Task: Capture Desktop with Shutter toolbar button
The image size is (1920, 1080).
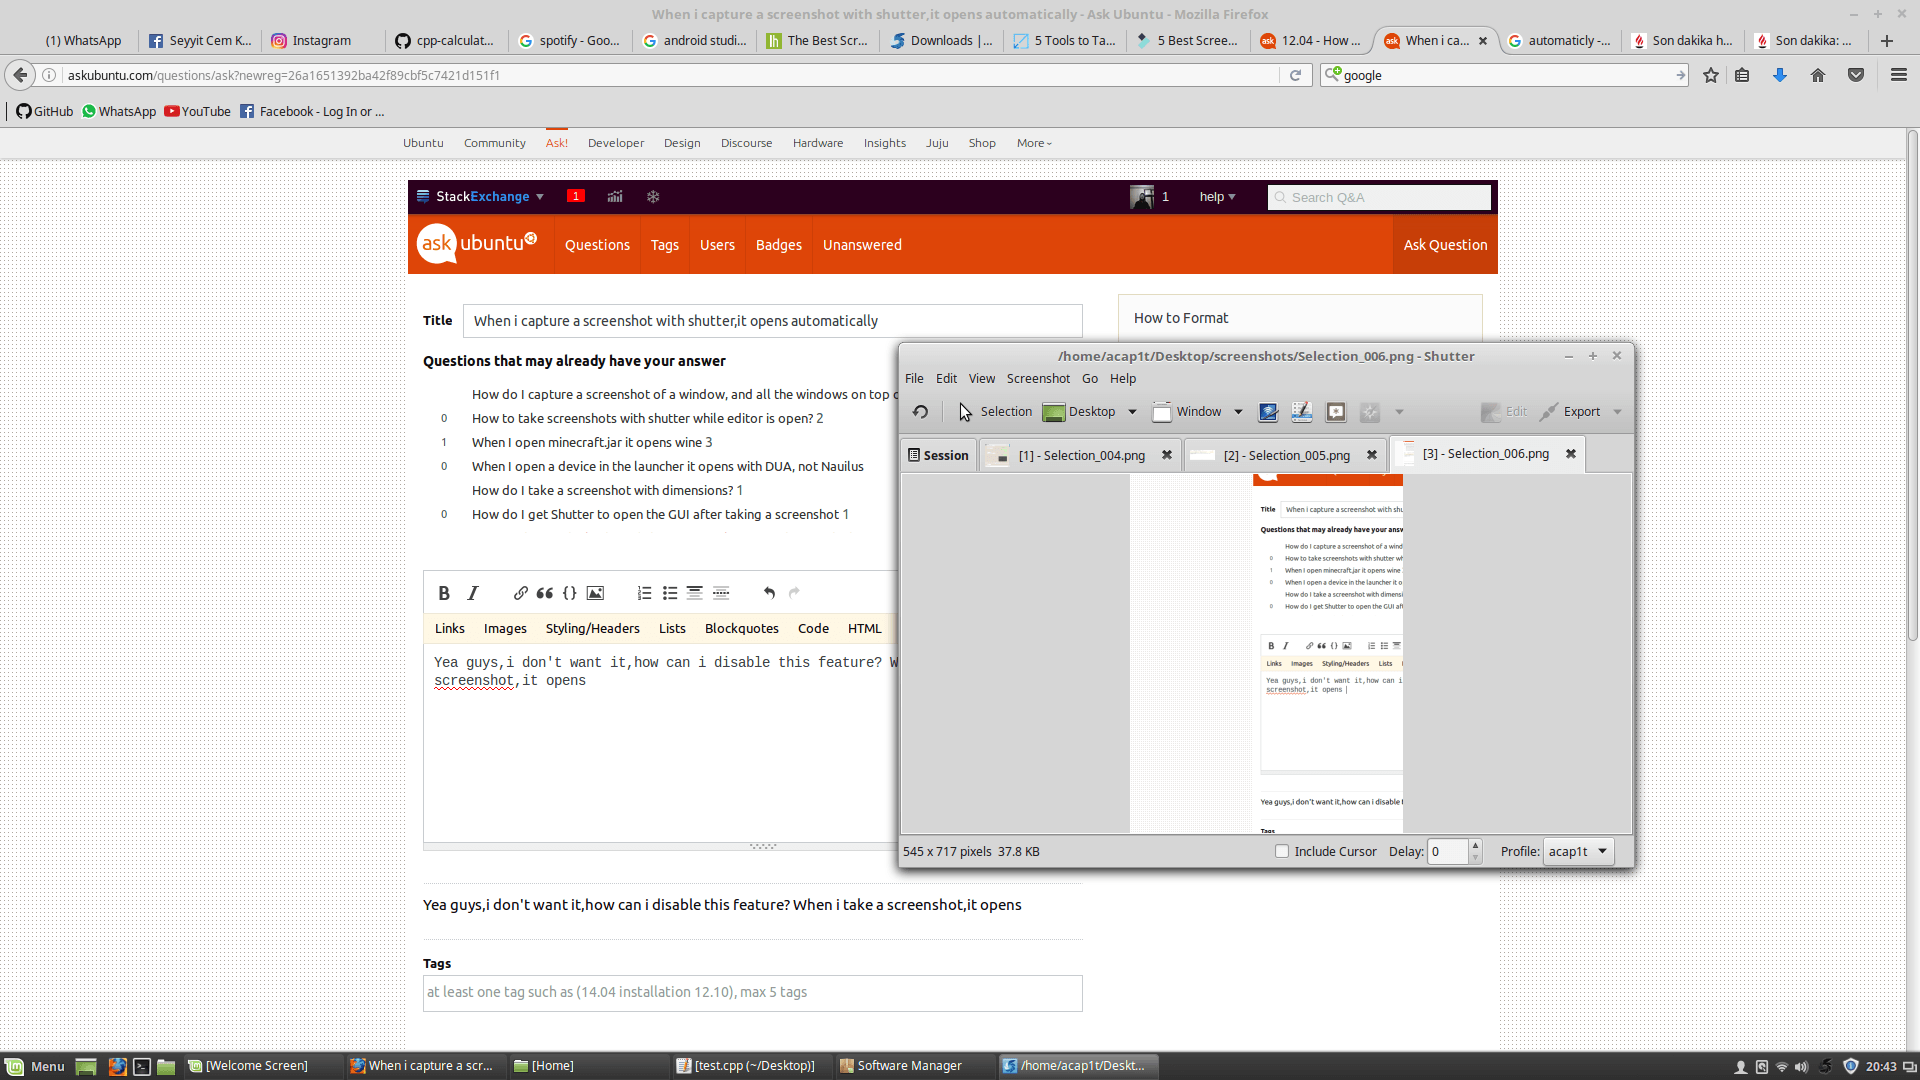Action: [x=1079, y=412]
